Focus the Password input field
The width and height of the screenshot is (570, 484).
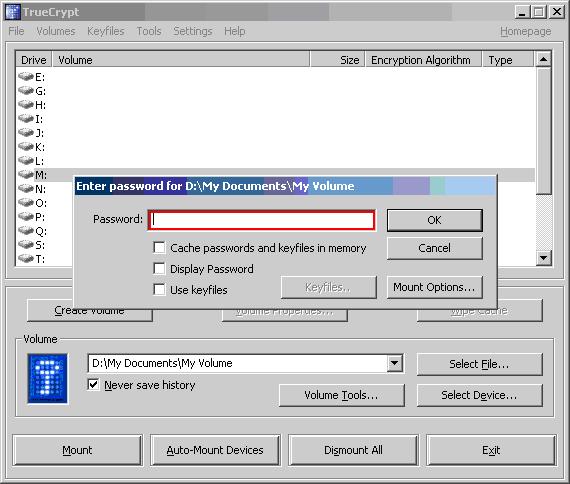(x=262, y=220)
